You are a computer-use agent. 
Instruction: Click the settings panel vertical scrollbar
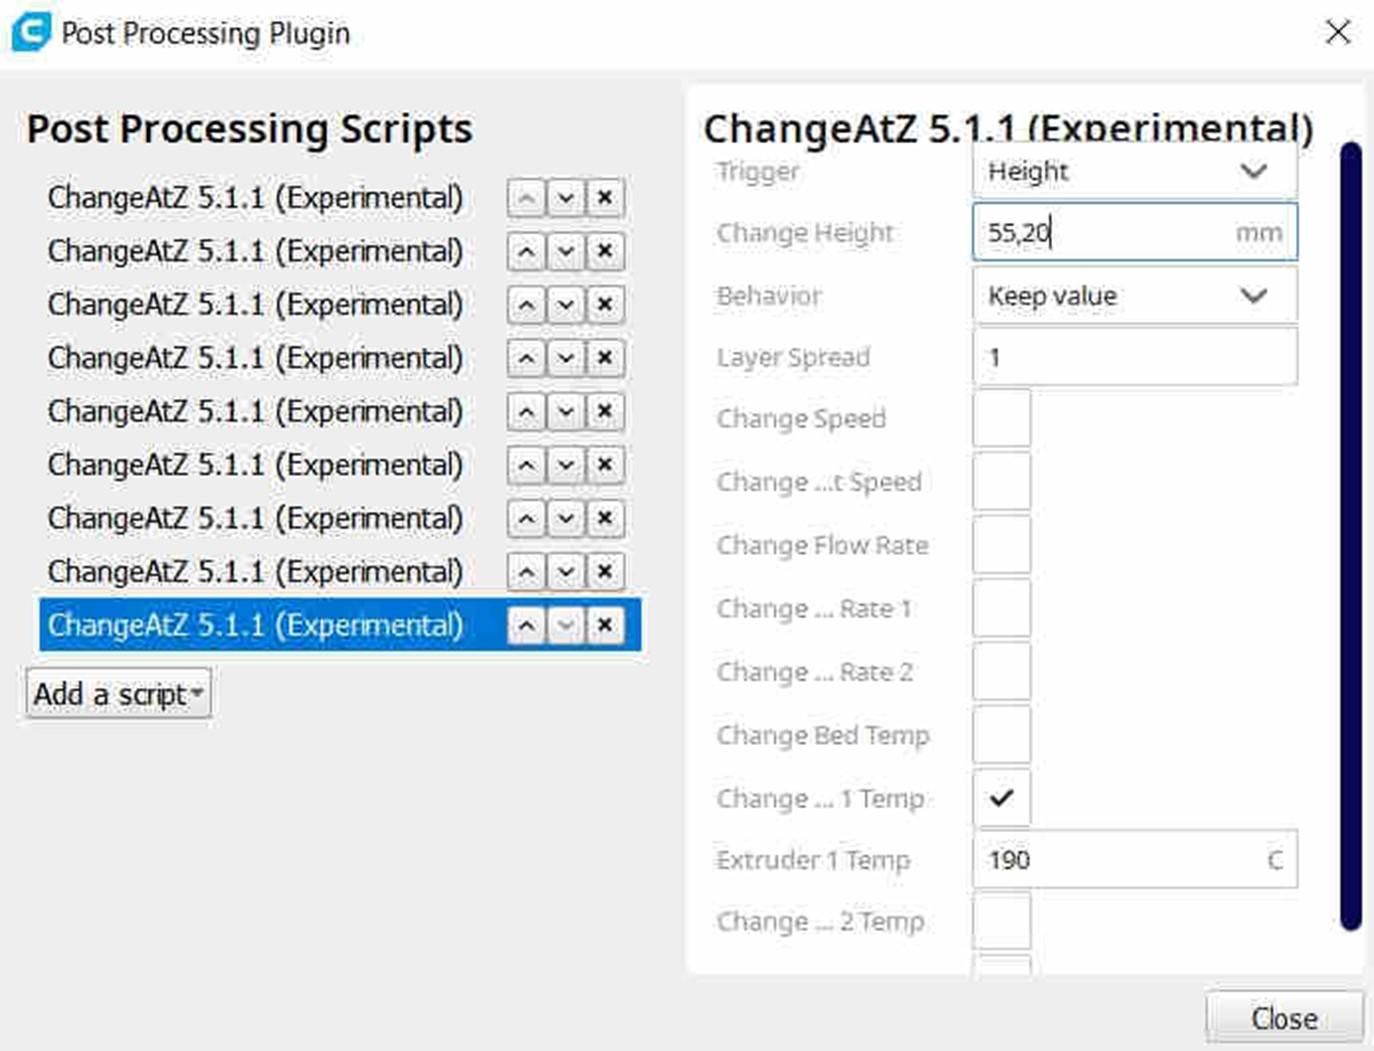click(x=1350, y=535)
